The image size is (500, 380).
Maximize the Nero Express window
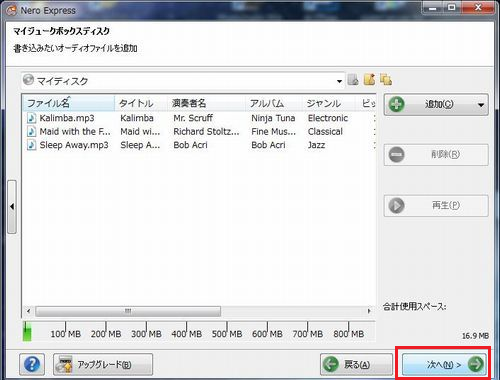(x=452, y=7)
